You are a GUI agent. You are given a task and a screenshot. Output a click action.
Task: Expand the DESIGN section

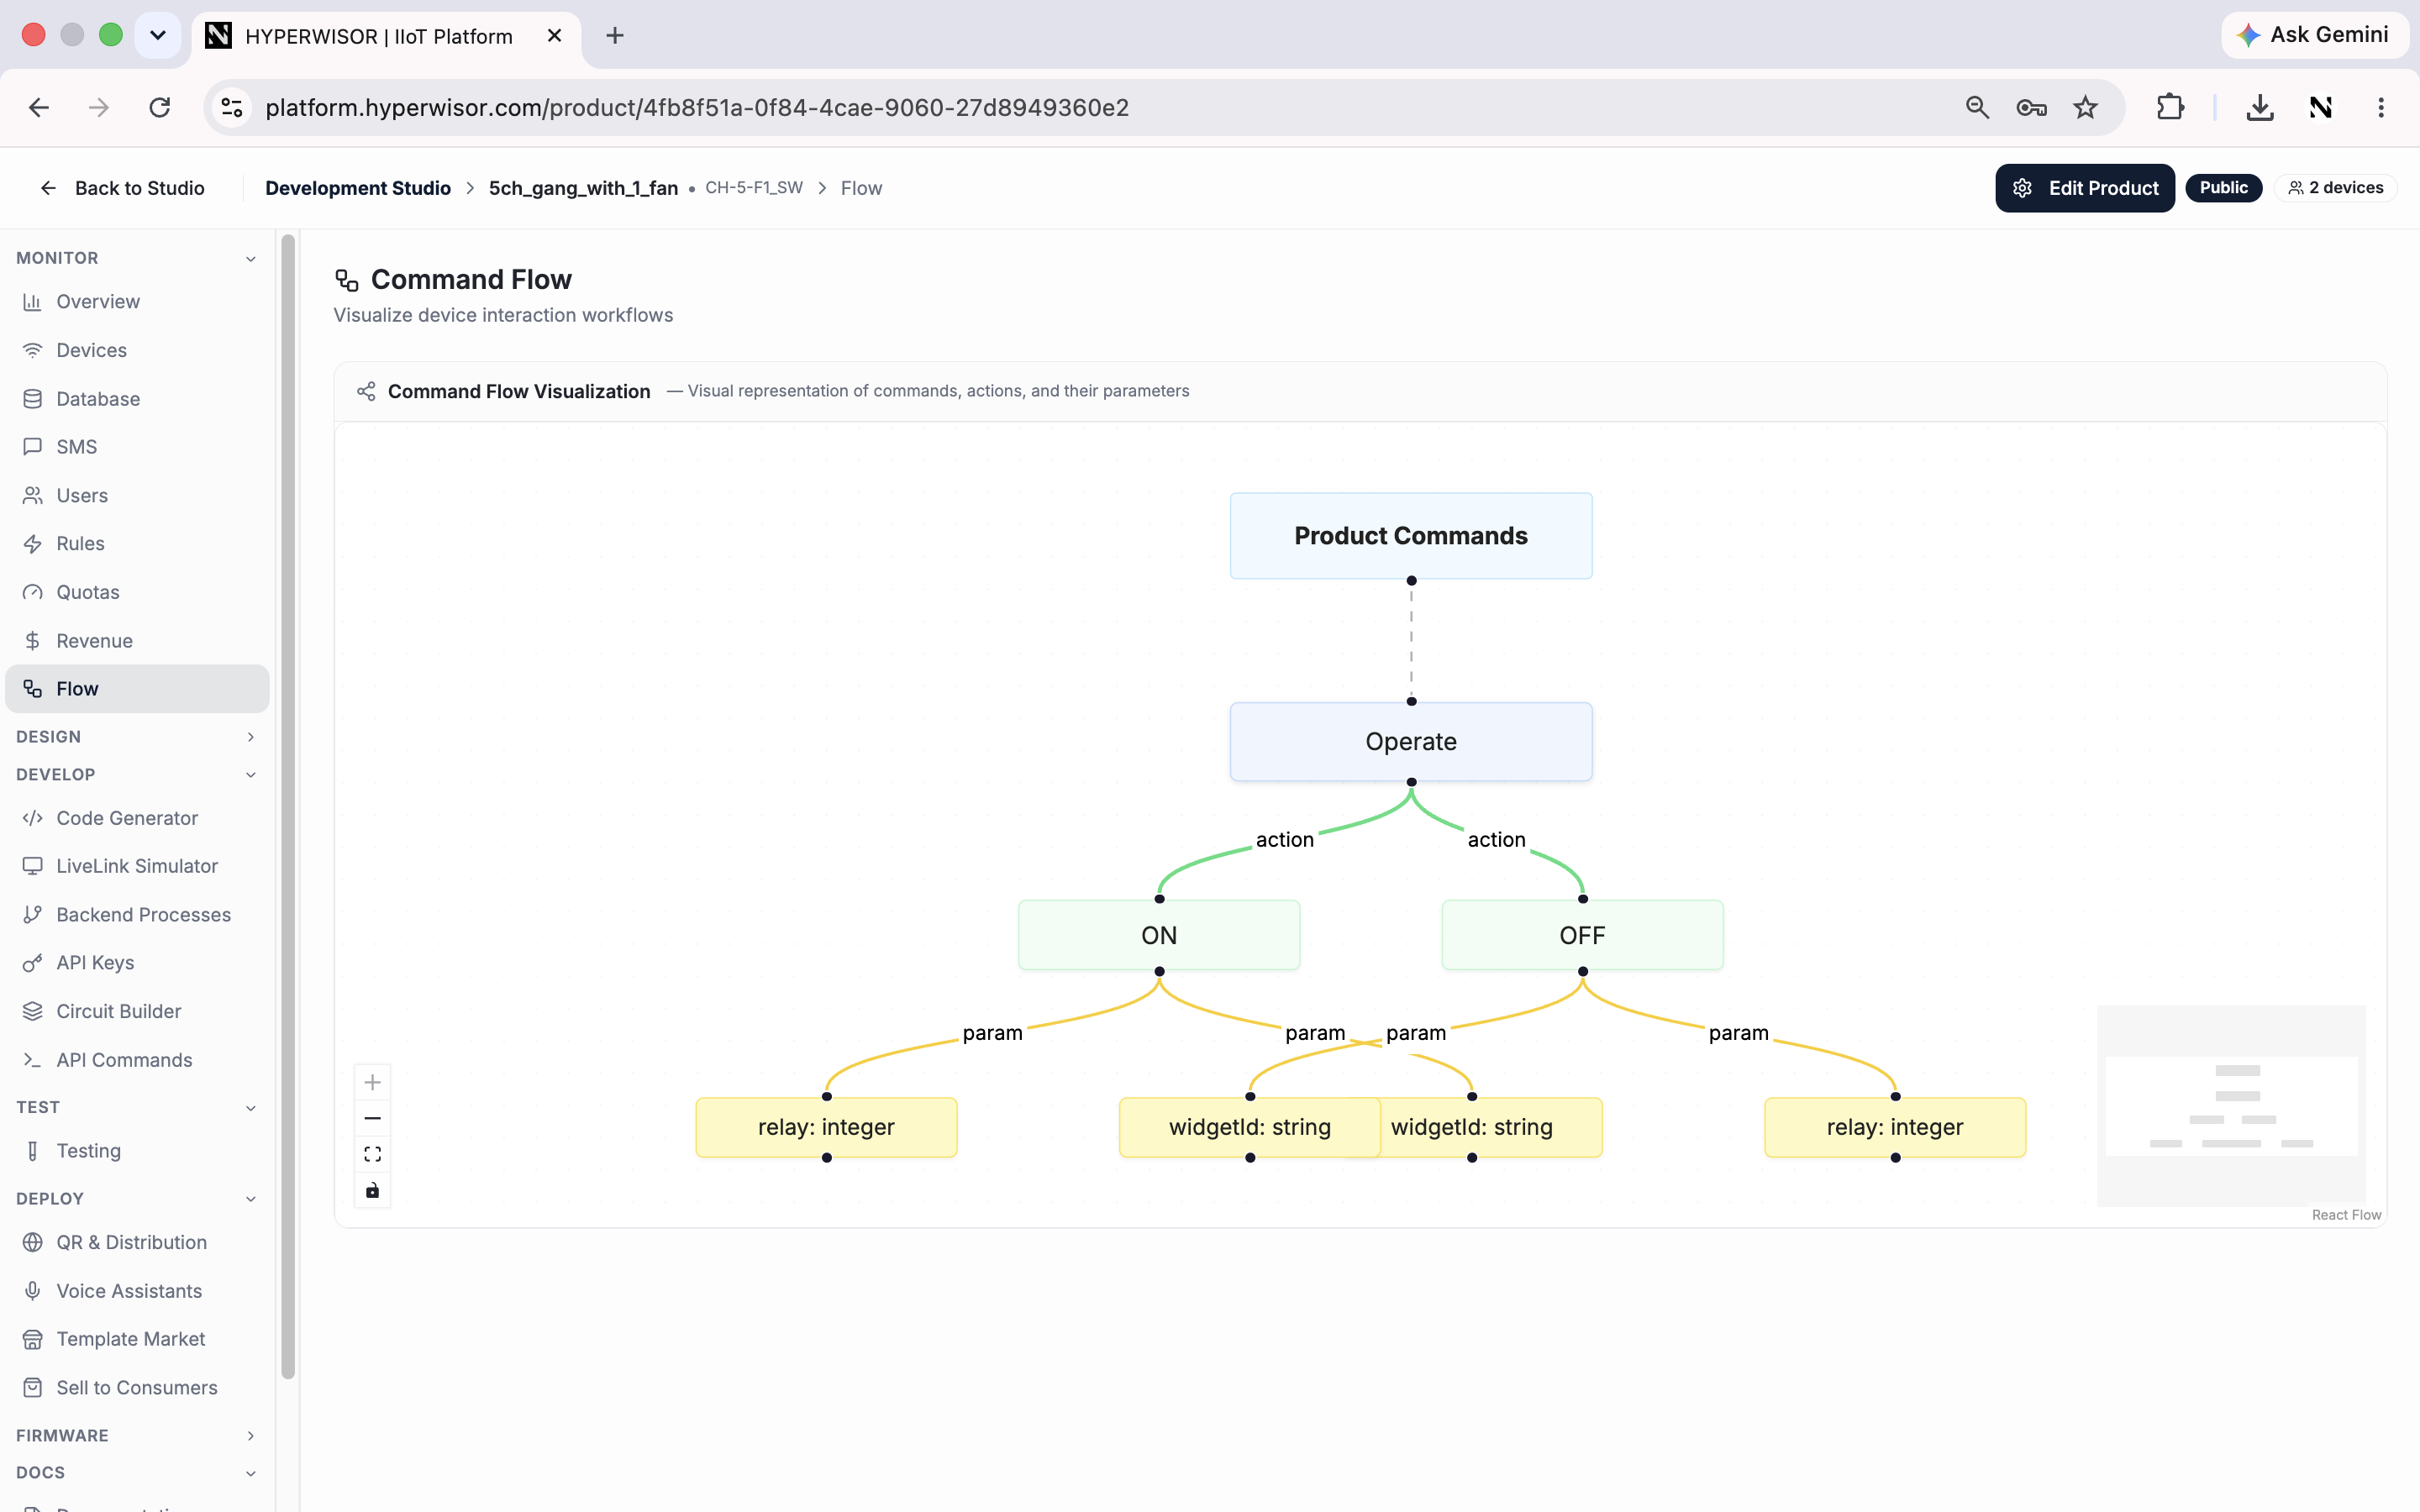[137, 737]
